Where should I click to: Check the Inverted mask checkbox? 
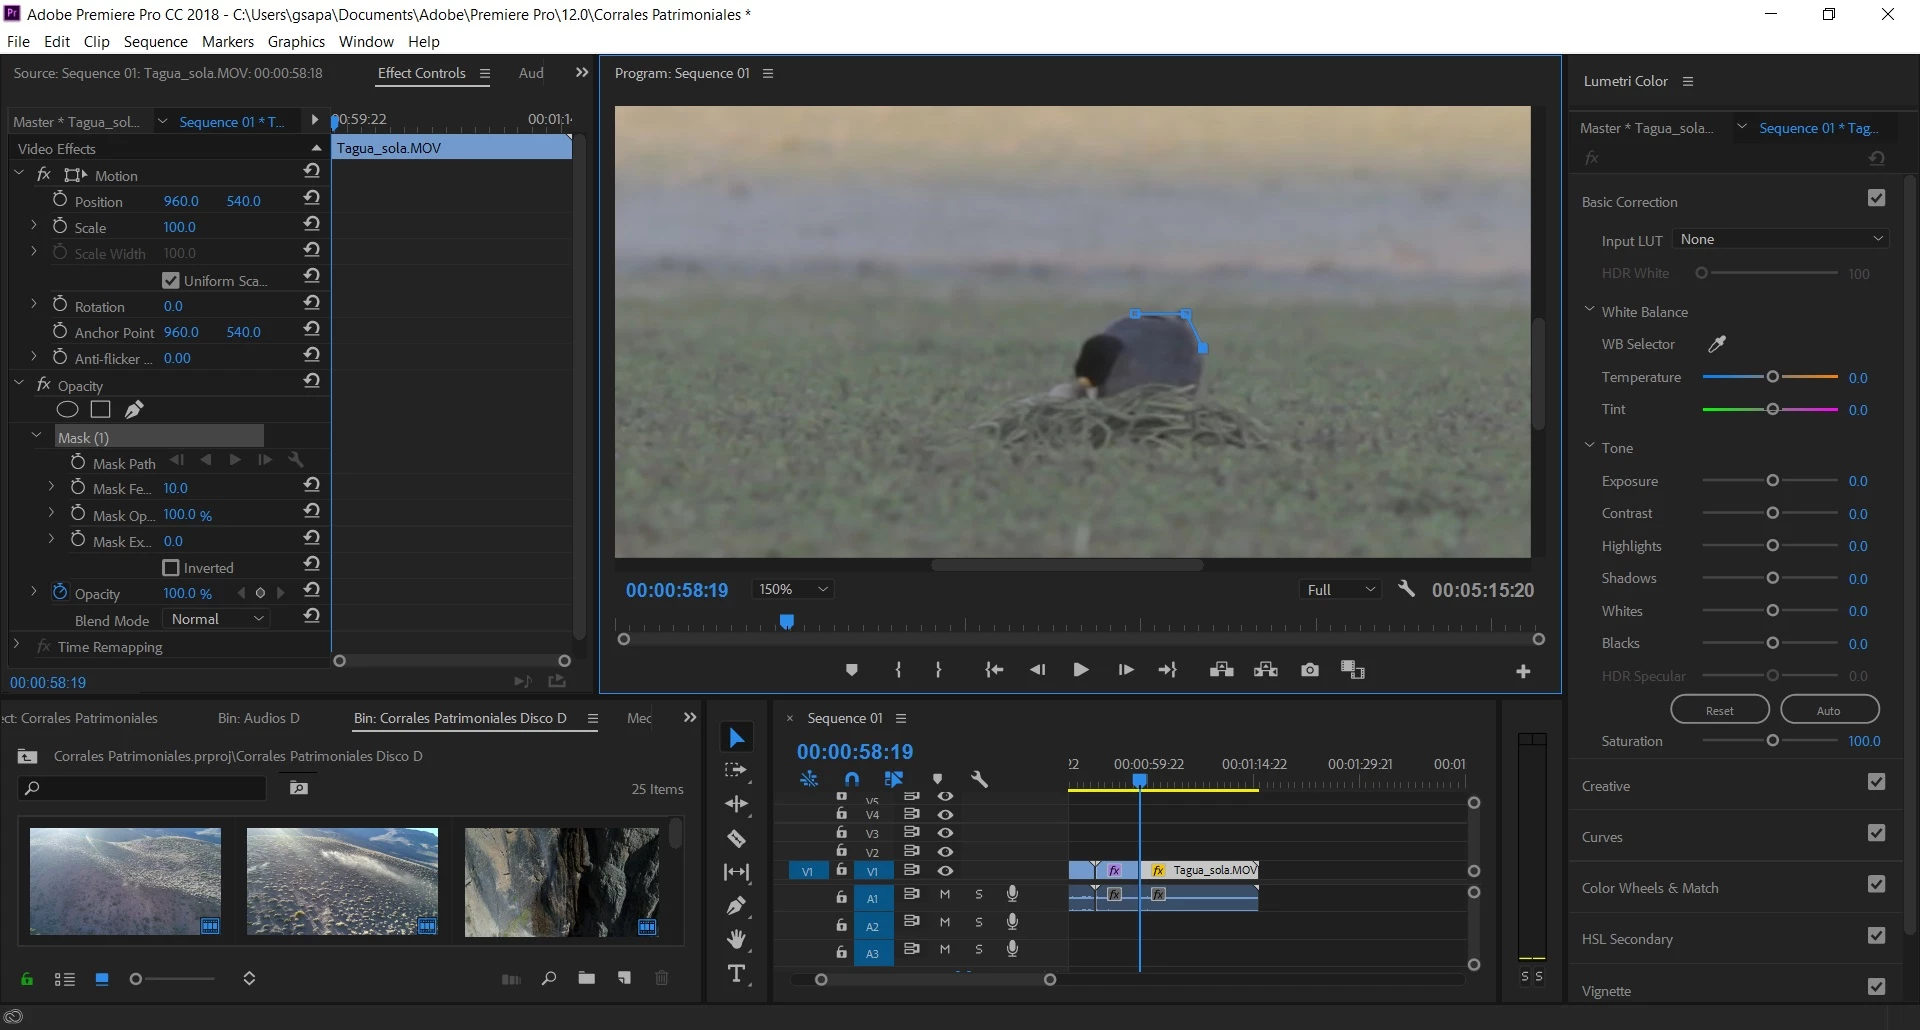(x=171, y=568)
